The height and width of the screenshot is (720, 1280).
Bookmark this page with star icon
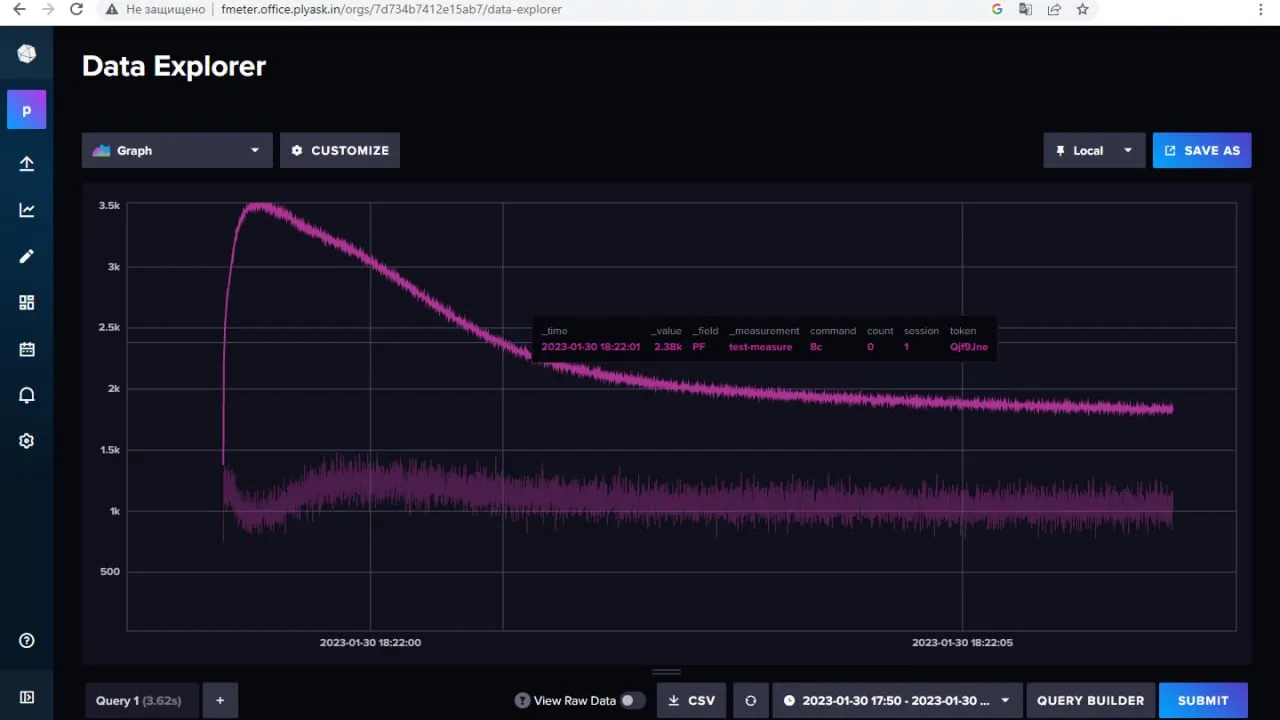(1082, 9)
